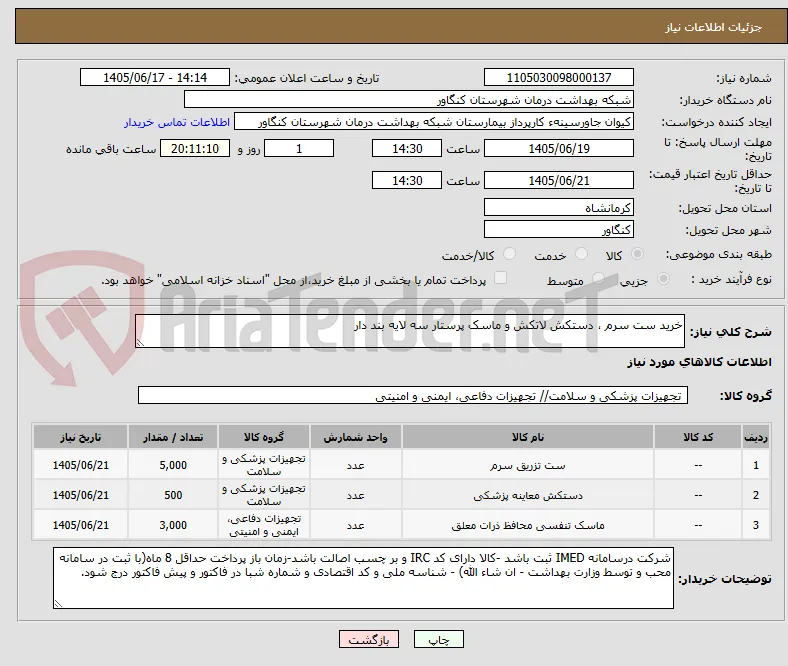Click the چاپ print button
This screenshot has width=788, height=666.
(439, 639)
